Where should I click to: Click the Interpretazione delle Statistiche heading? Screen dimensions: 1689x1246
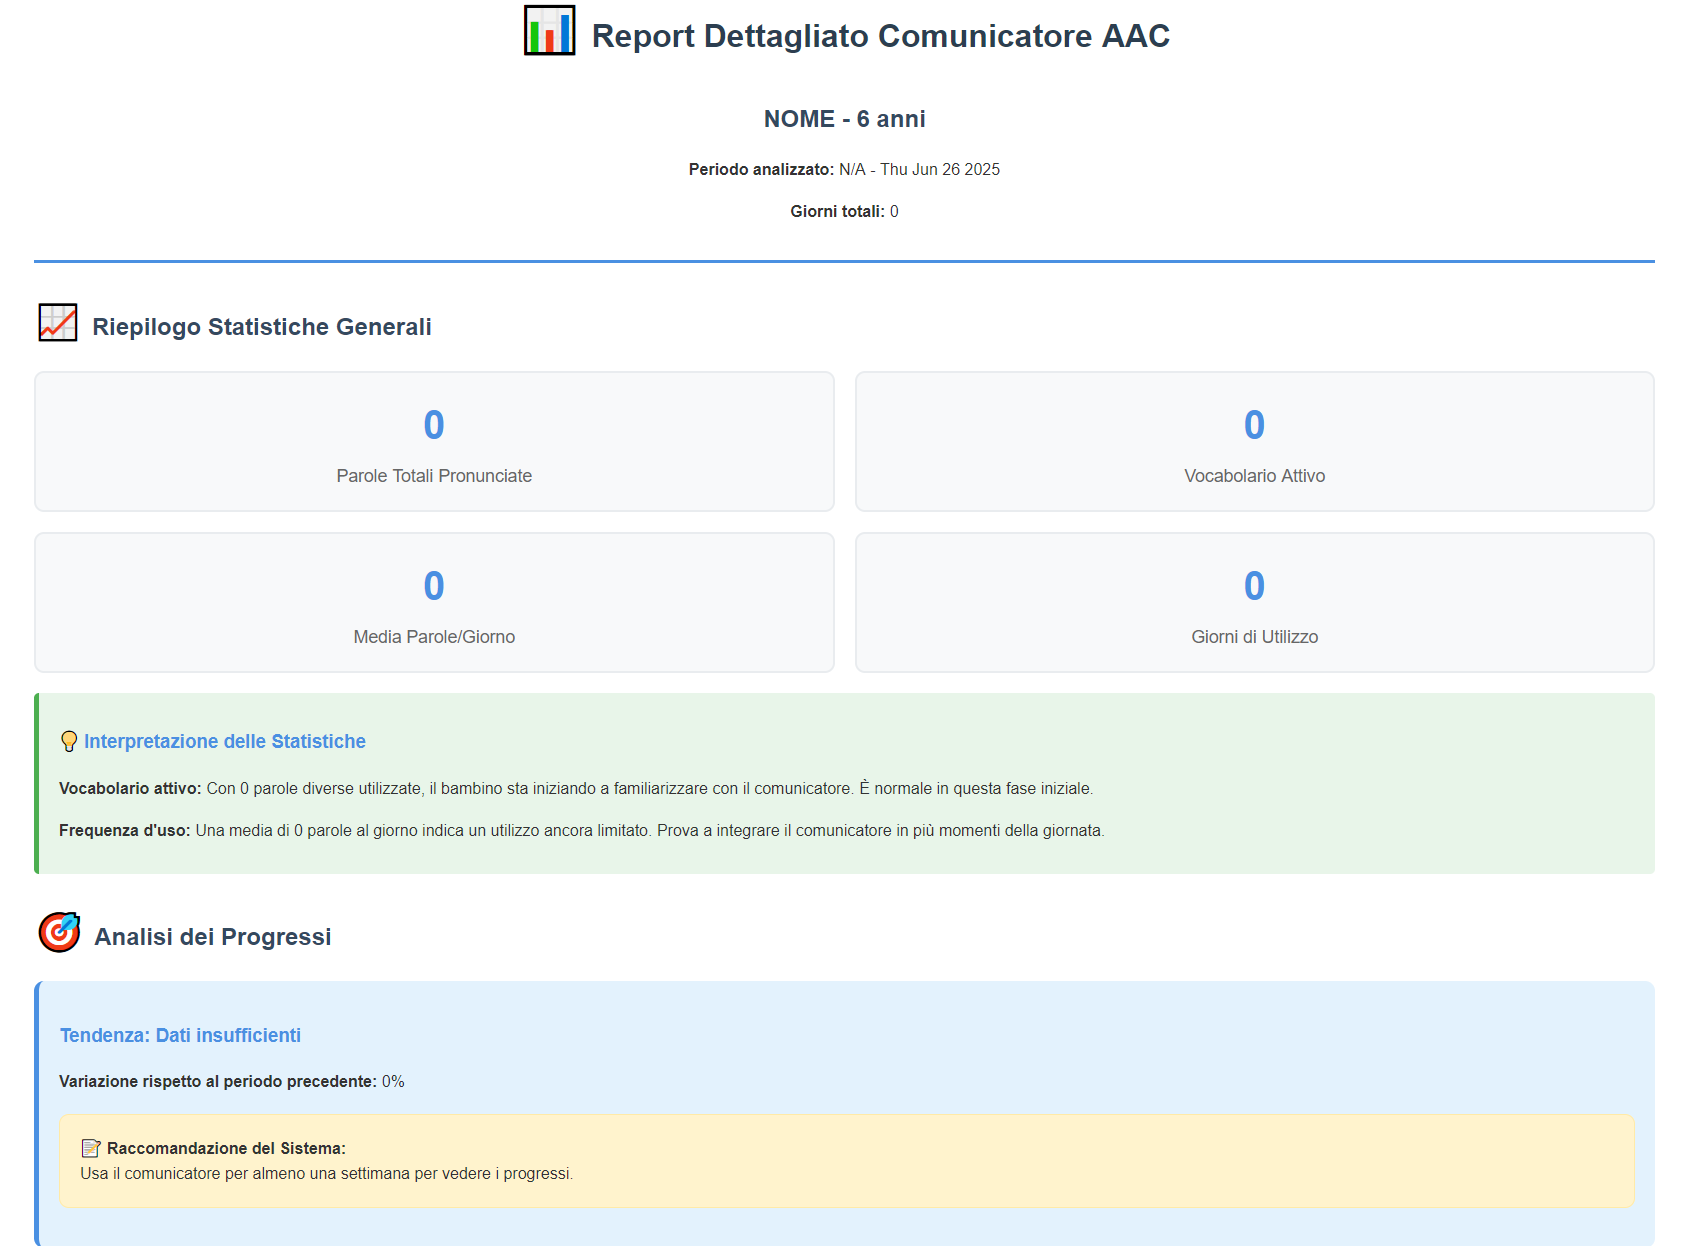[225, 741]
